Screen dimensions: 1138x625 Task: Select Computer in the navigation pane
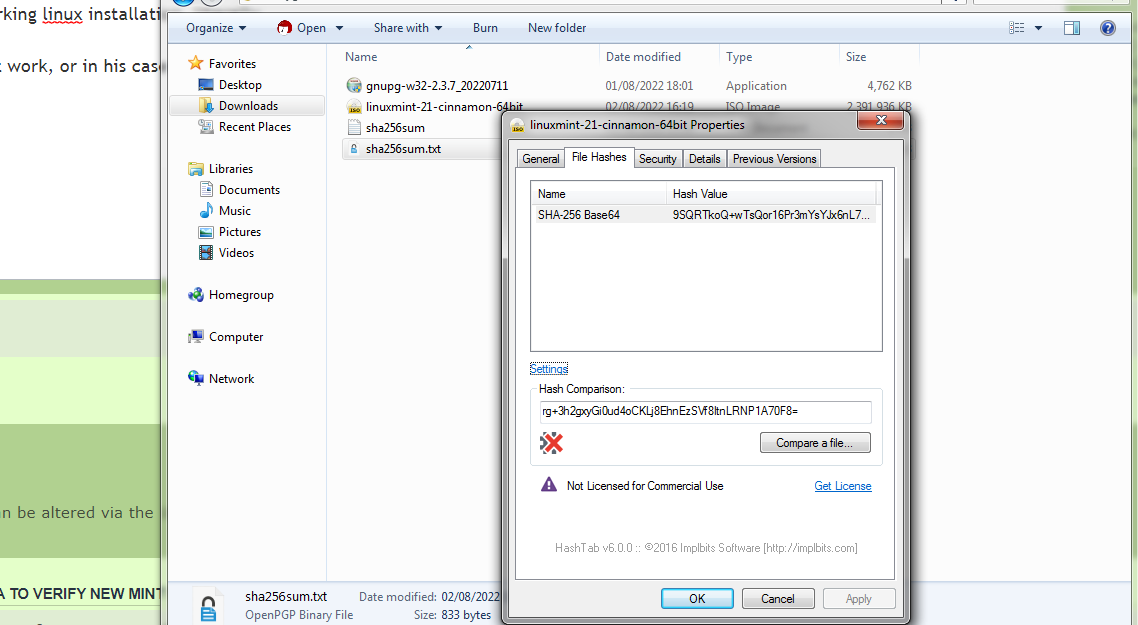pos(236,338)
